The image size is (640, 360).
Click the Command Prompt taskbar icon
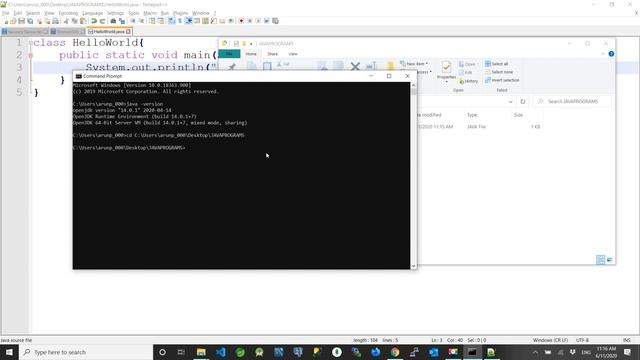(472, 352)
